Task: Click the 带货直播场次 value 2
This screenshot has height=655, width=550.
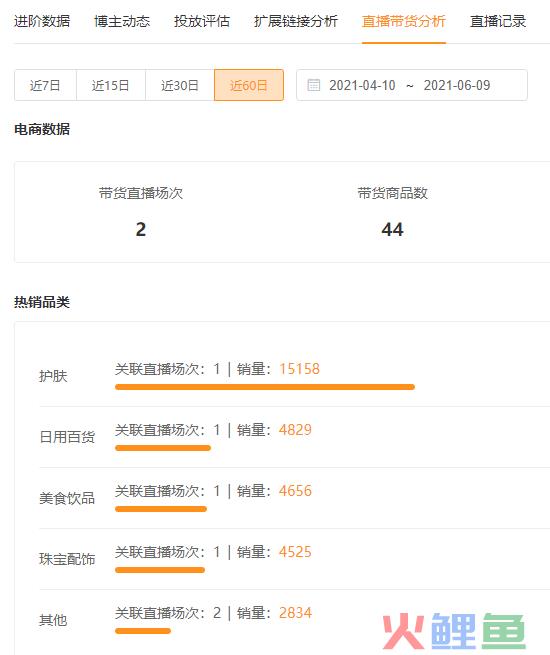Action: click(x=141, y=230)
